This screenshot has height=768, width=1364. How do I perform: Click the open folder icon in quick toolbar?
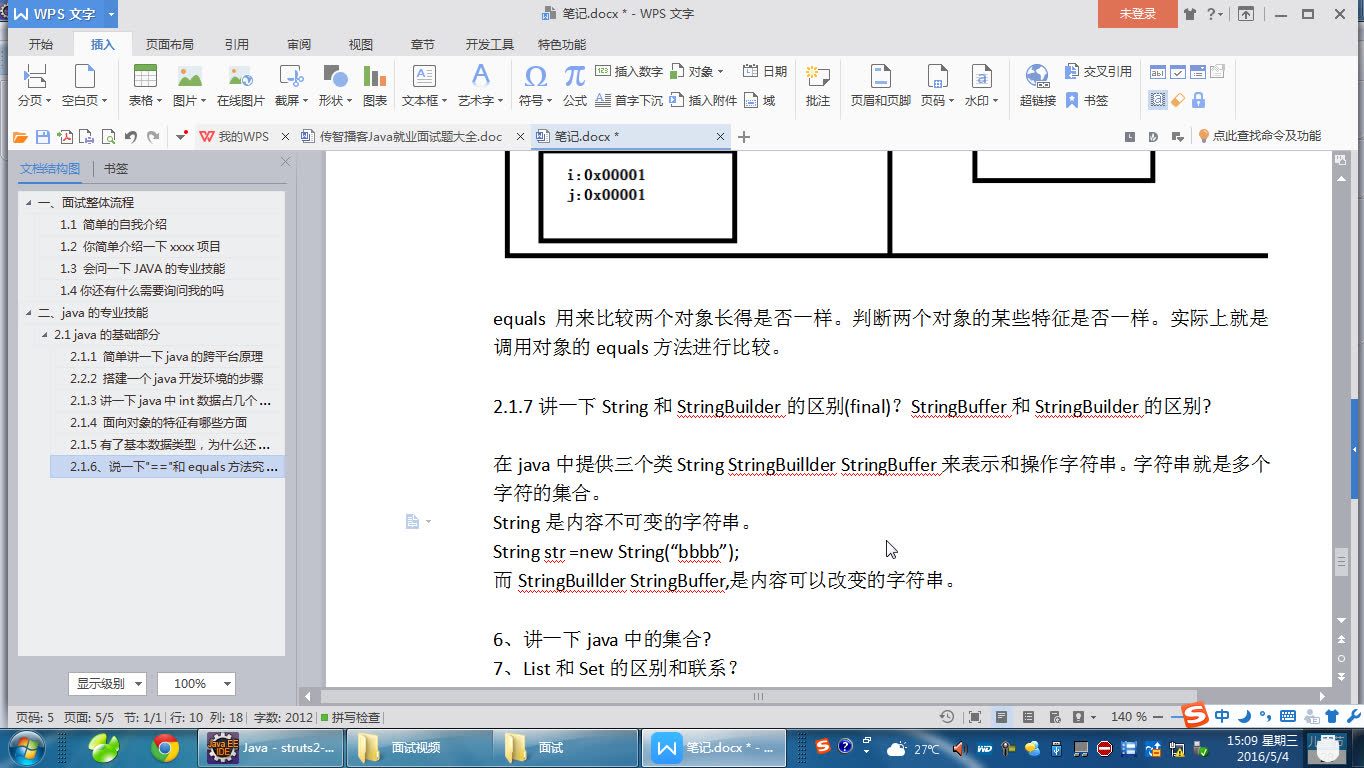pyautogui.click(x=20, y=137)
